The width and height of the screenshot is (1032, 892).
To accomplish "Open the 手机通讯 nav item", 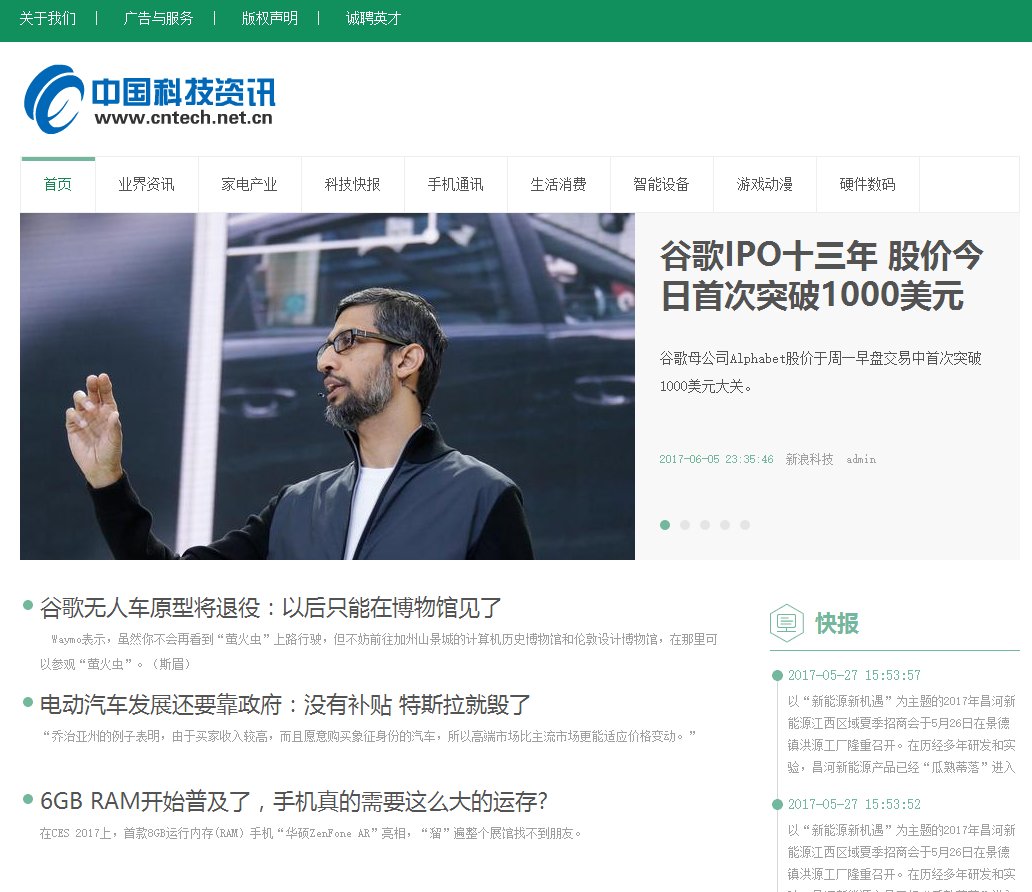I will pyautogui.click(x=455, y=185).
